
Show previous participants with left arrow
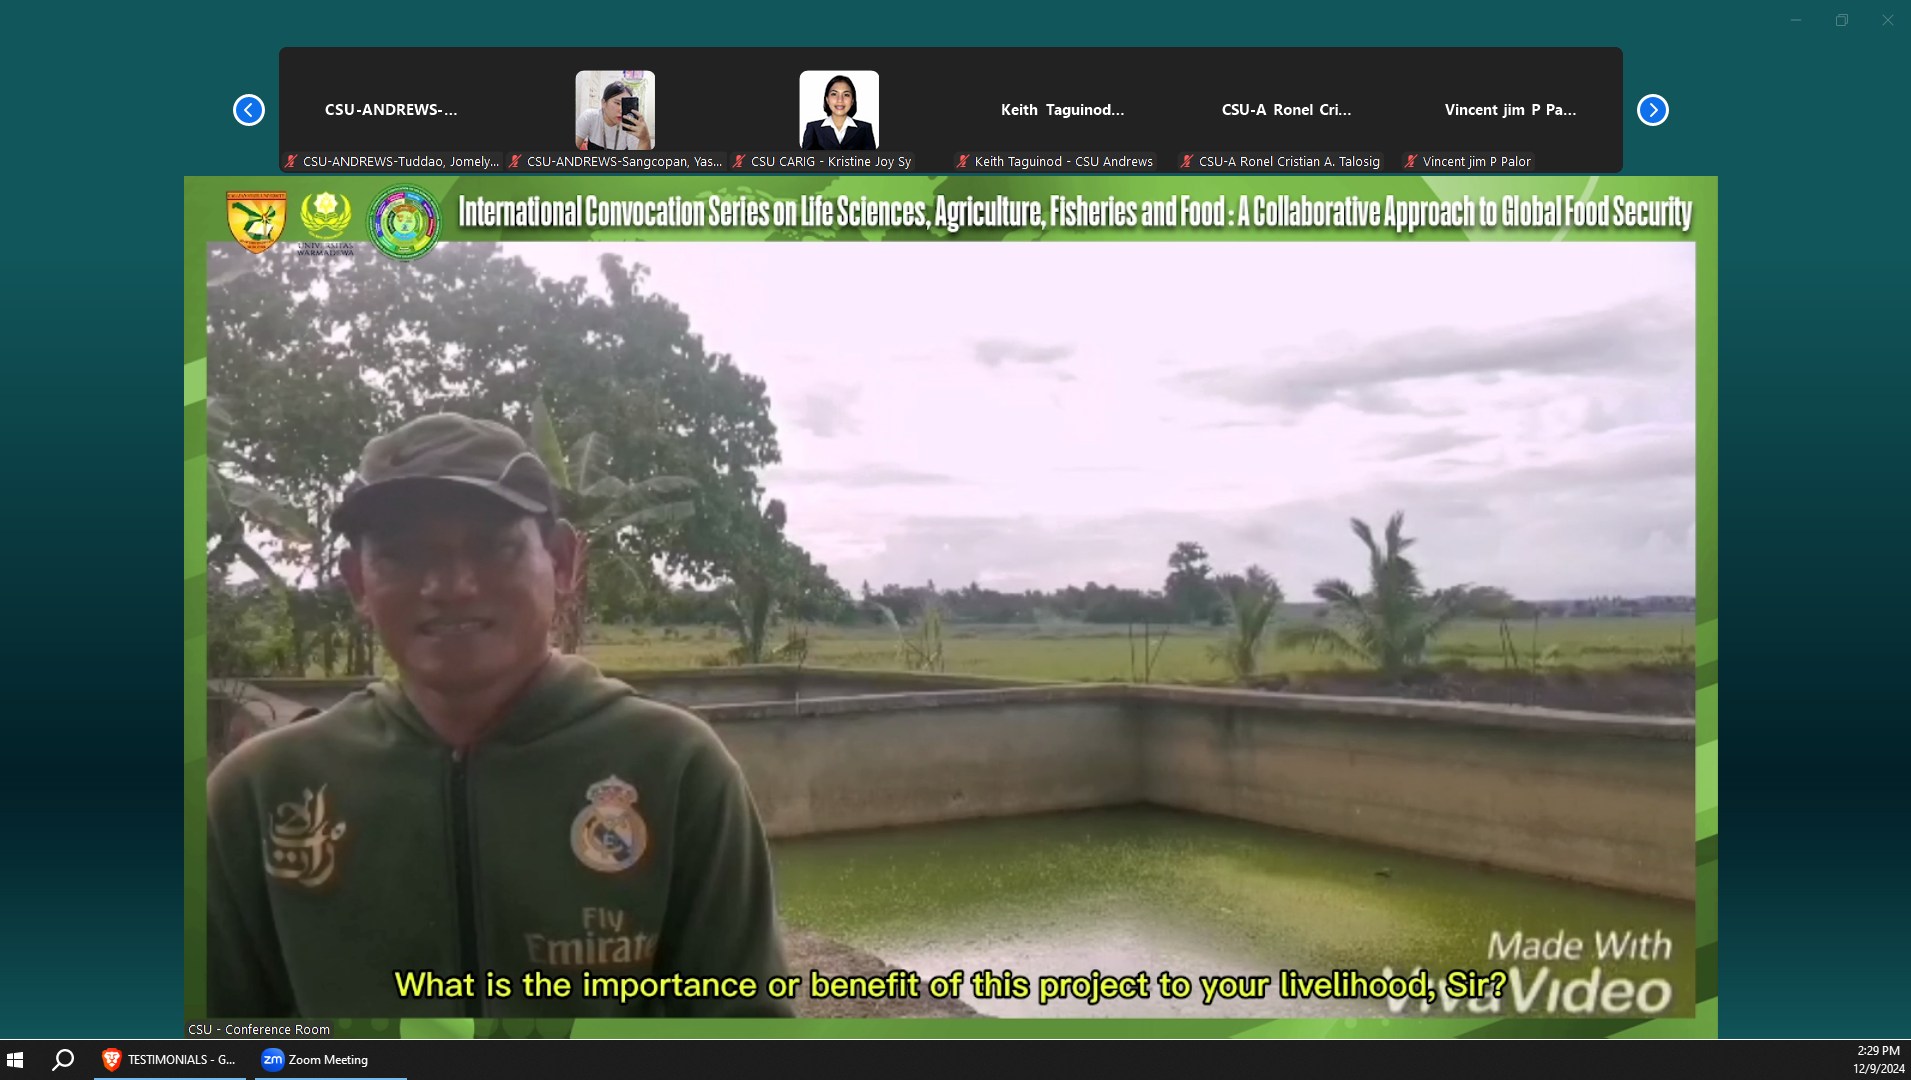(x=249, y=110)
